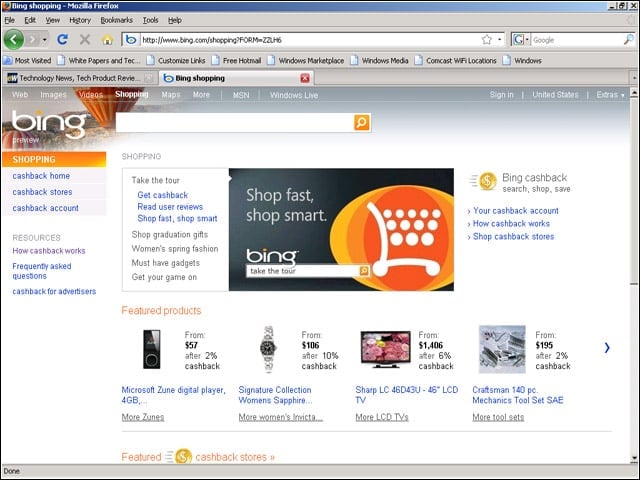Open the Customize Links bookmark
The image size is (640, 480).
[176, 60]
